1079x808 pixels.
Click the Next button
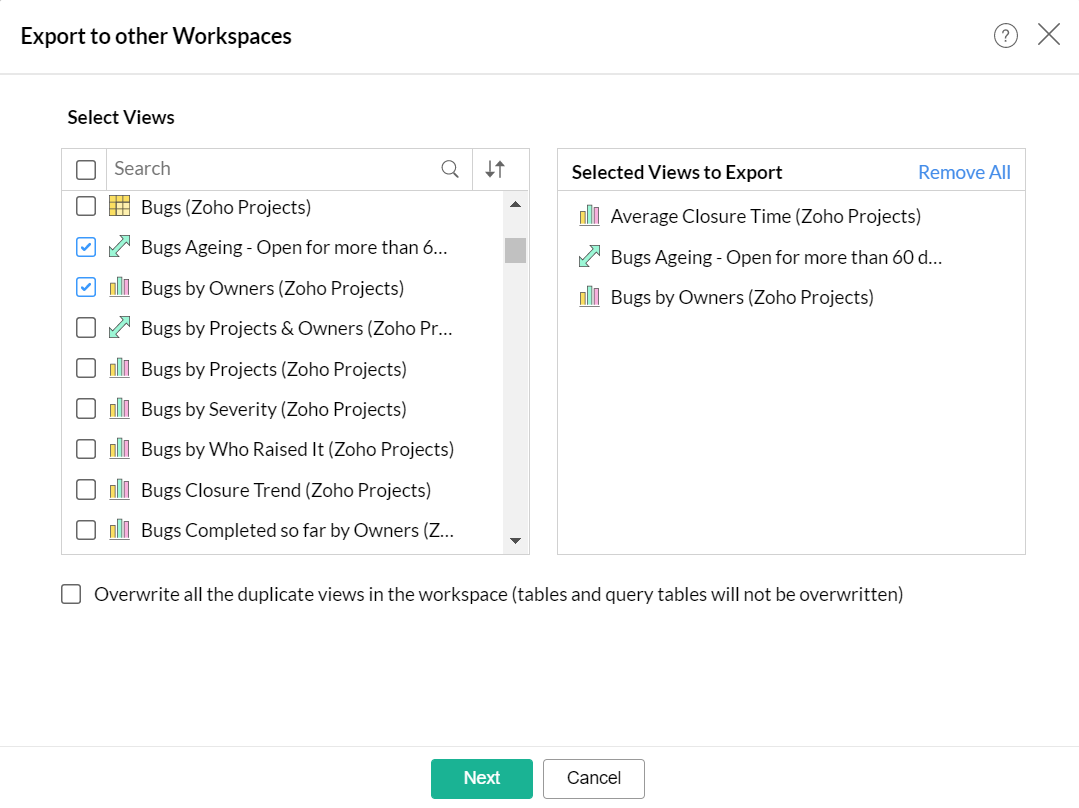coord(481,778)
